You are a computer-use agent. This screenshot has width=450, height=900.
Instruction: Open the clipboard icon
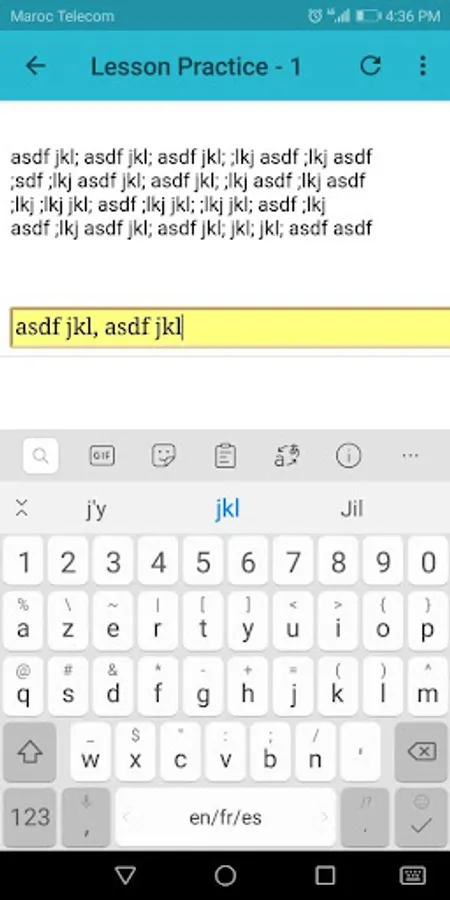(x=225, y=456)
